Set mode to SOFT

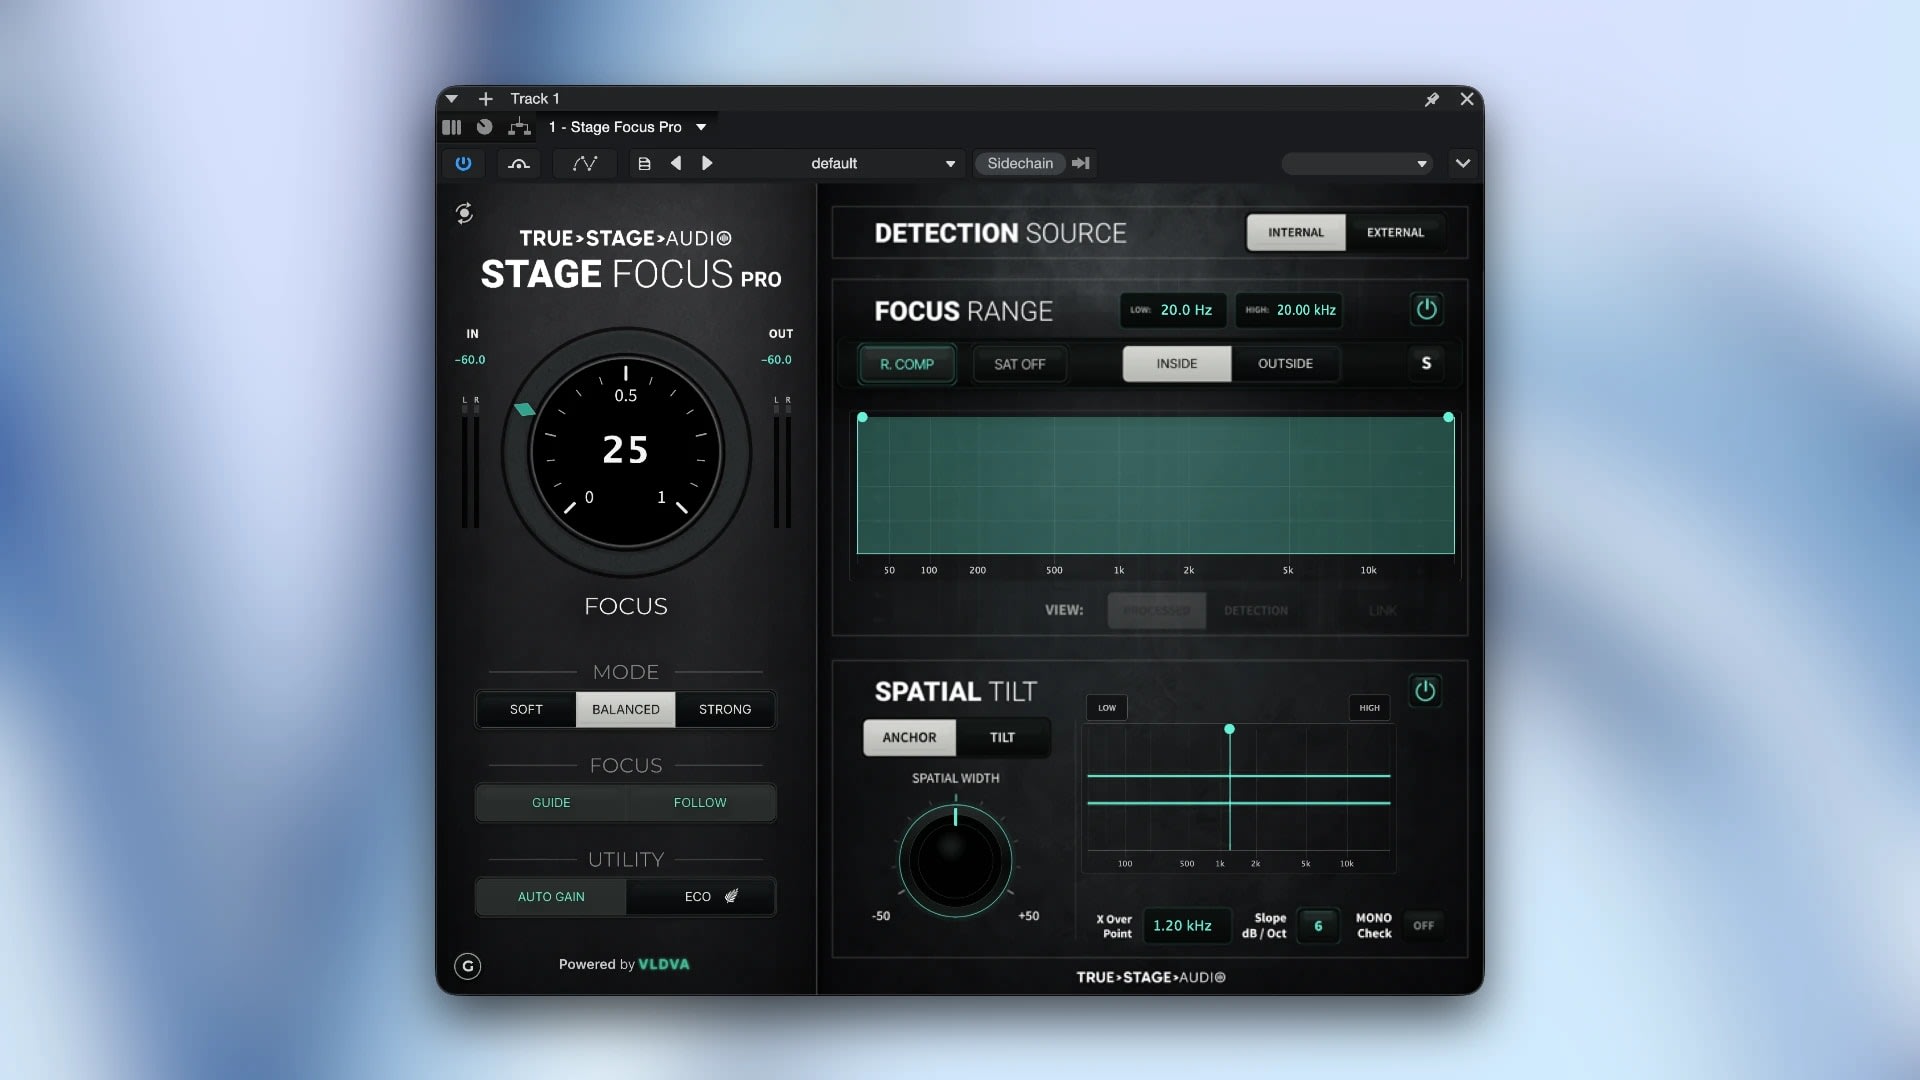pyautogui.click(x=526, y=710)
